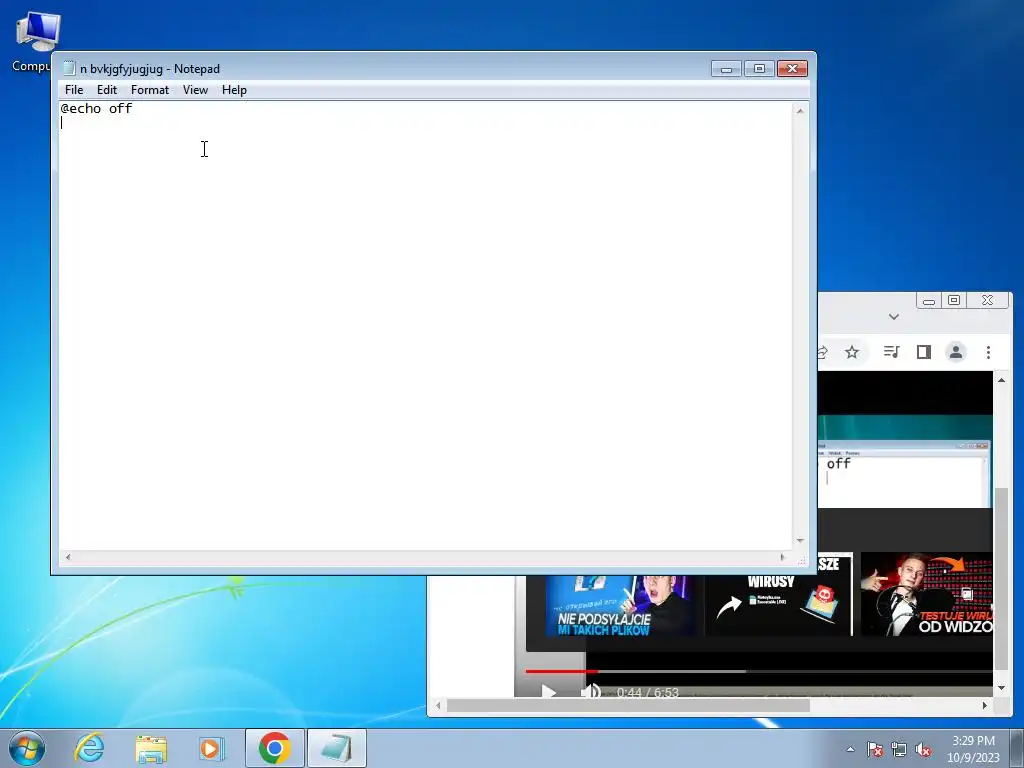The height and width of the screenshot is (768, 1024).
Task: Click the Show desktop button
Action: 1017,748
